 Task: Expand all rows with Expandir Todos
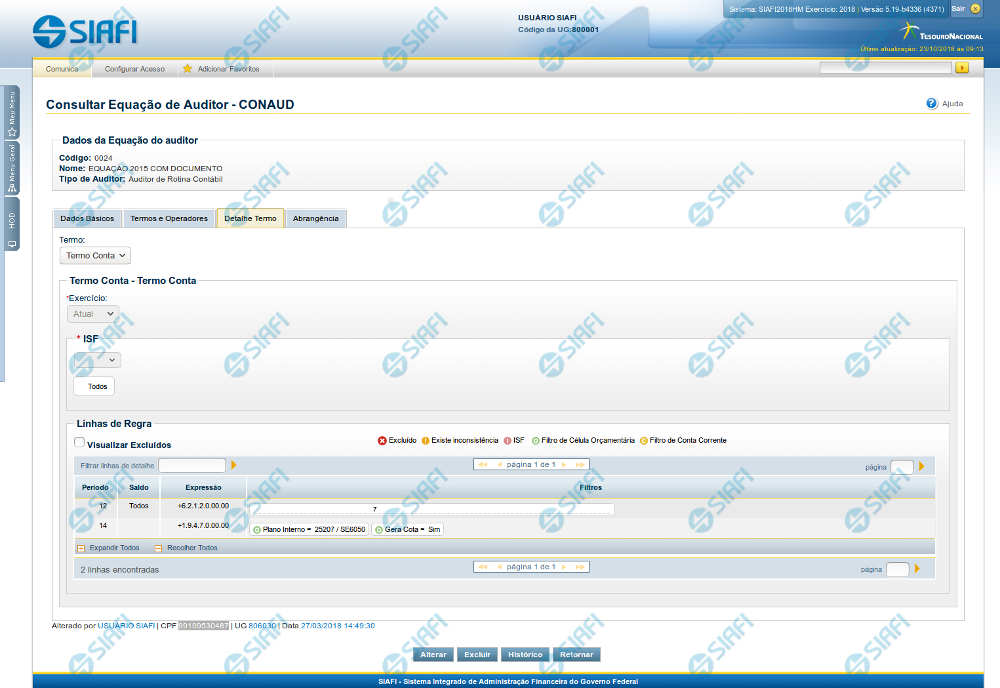point(108,548)
